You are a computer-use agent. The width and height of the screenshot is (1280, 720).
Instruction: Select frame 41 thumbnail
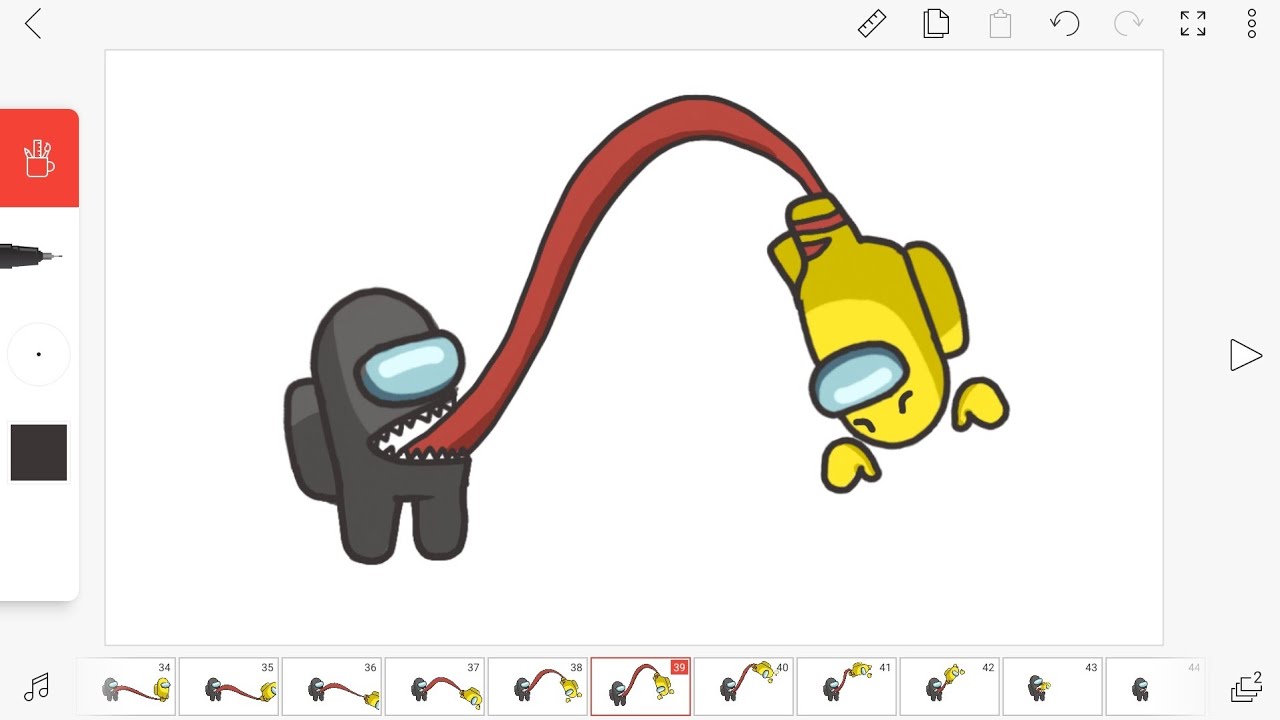tap(847, 686)
